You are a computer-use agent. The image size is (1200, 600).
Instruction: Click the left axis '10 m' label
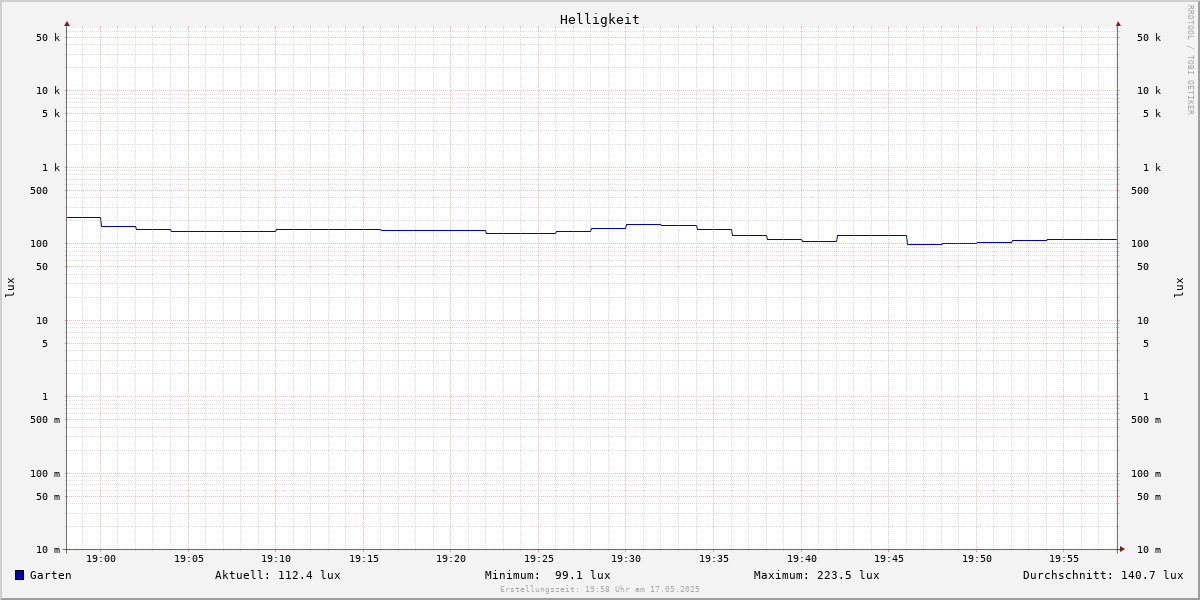48,550
